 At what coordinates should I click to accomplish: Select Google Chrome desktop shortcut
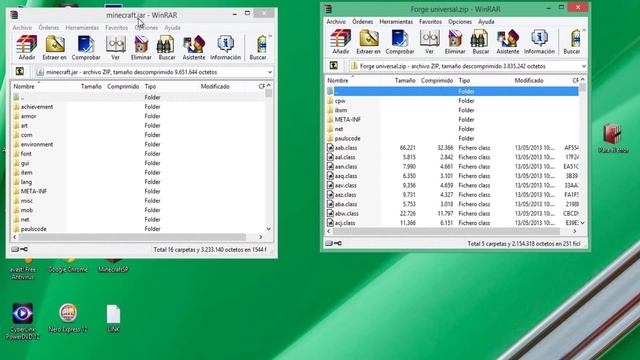coord(68,266)
